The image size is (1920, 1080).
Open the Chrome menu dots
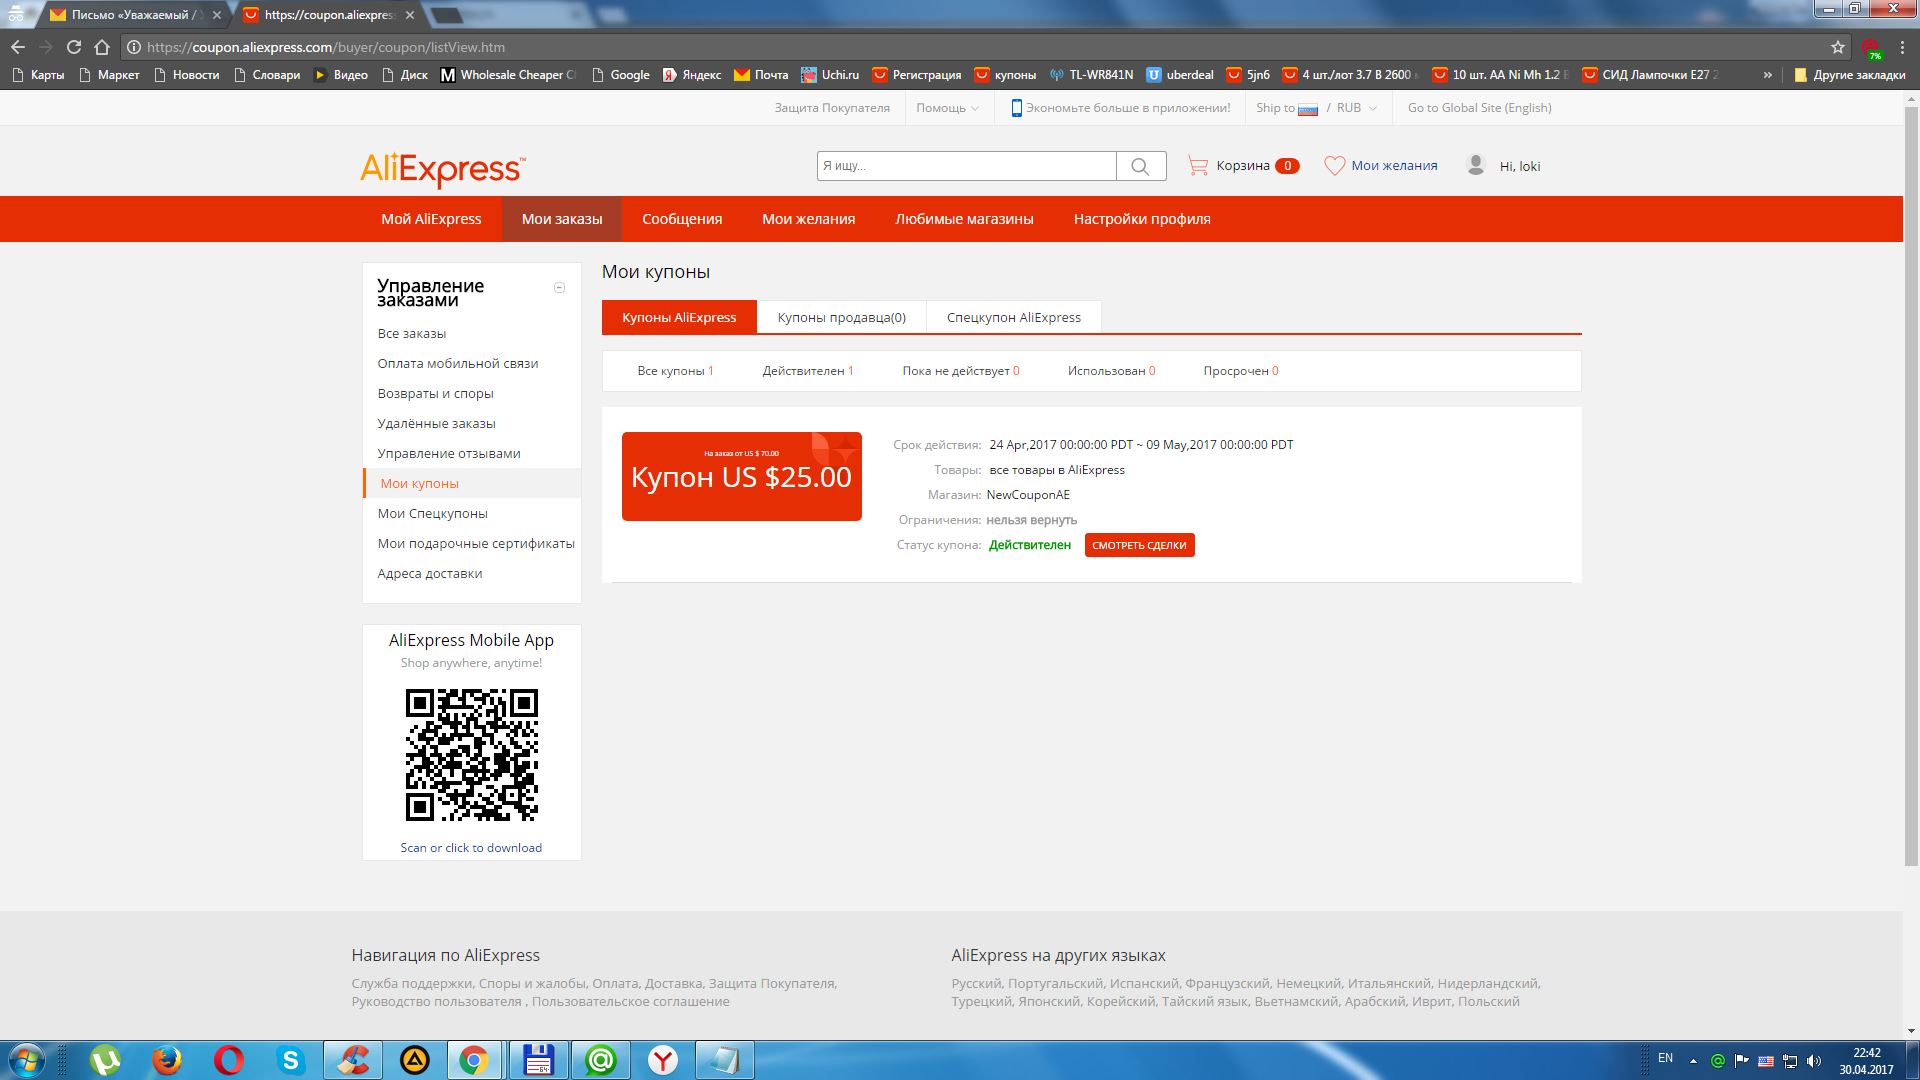coord(1903,47)
